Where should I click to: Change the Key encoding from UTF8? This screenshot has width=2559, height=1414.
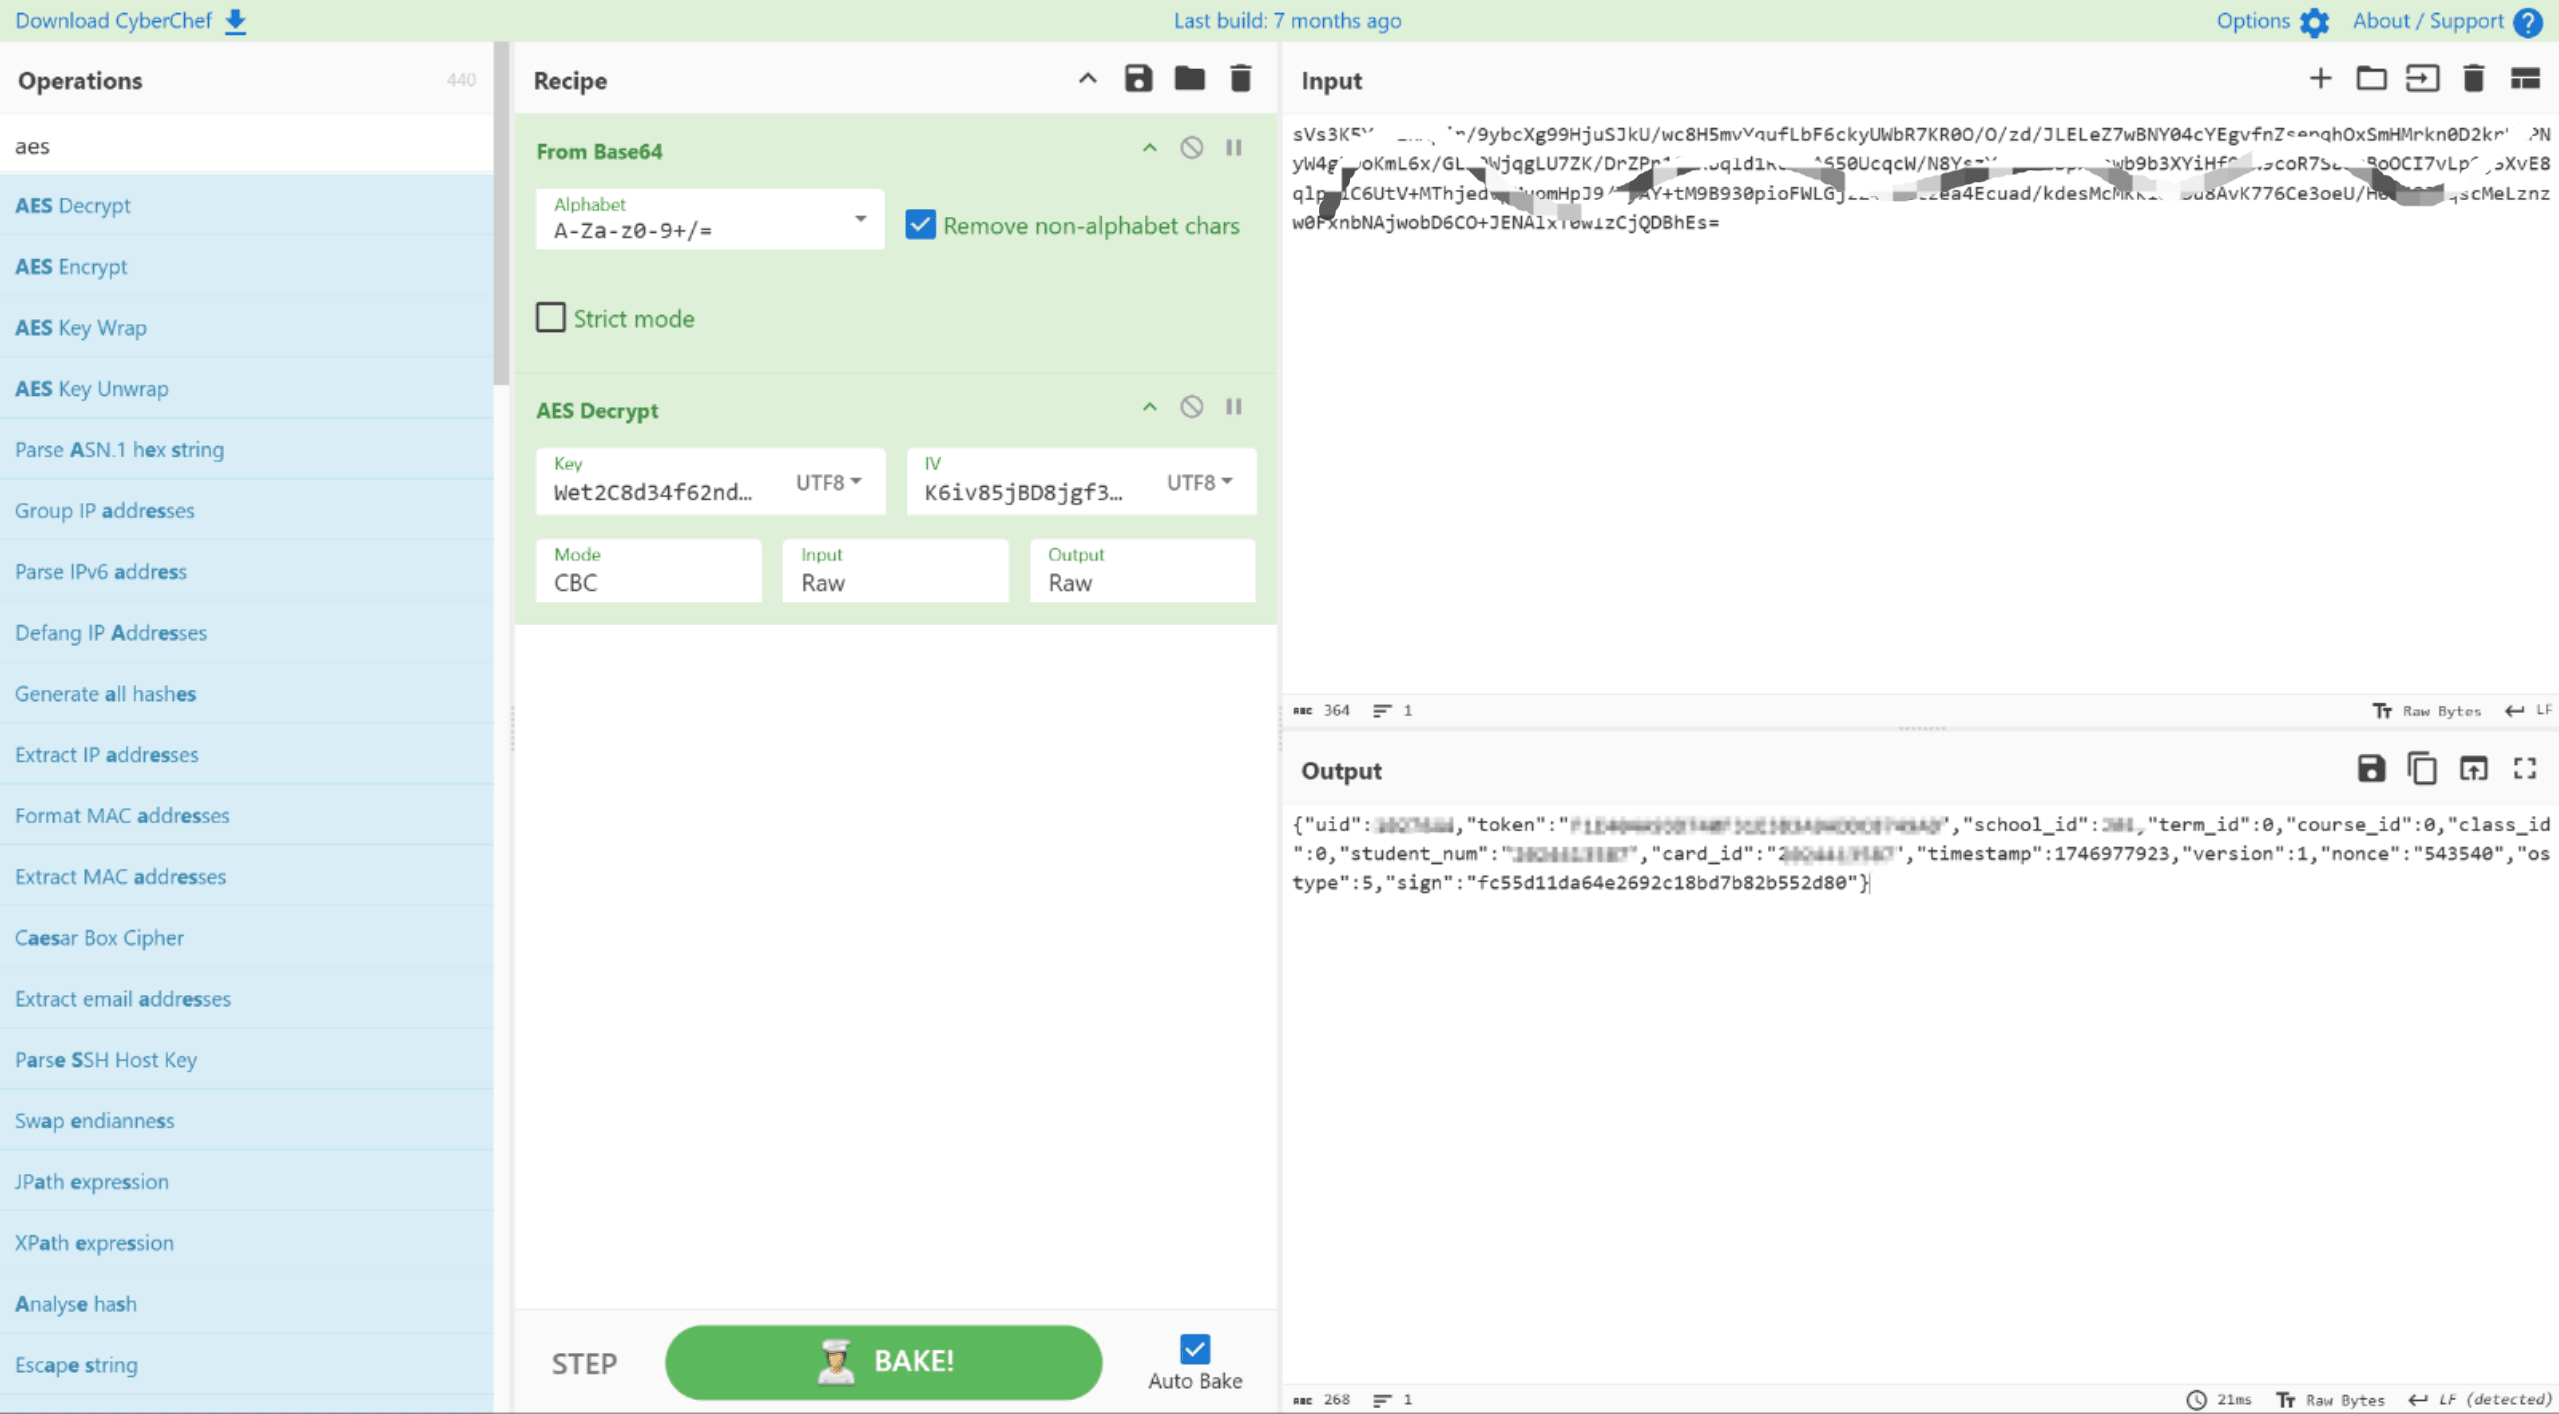coord(826,481)
